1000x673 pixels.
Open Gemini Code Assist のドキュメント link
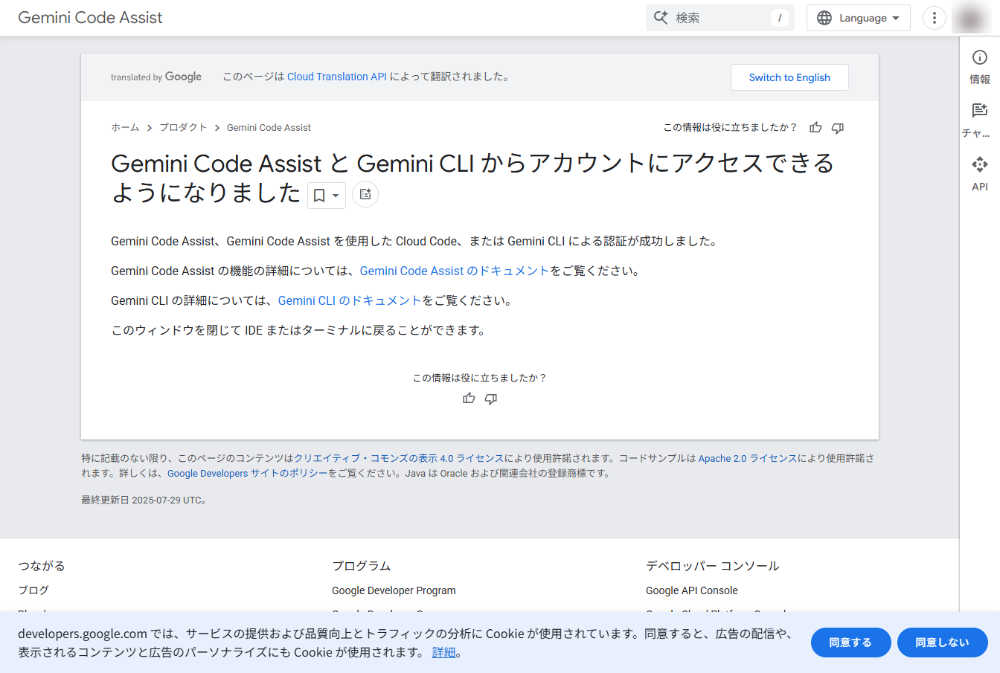tap(455, 271)
